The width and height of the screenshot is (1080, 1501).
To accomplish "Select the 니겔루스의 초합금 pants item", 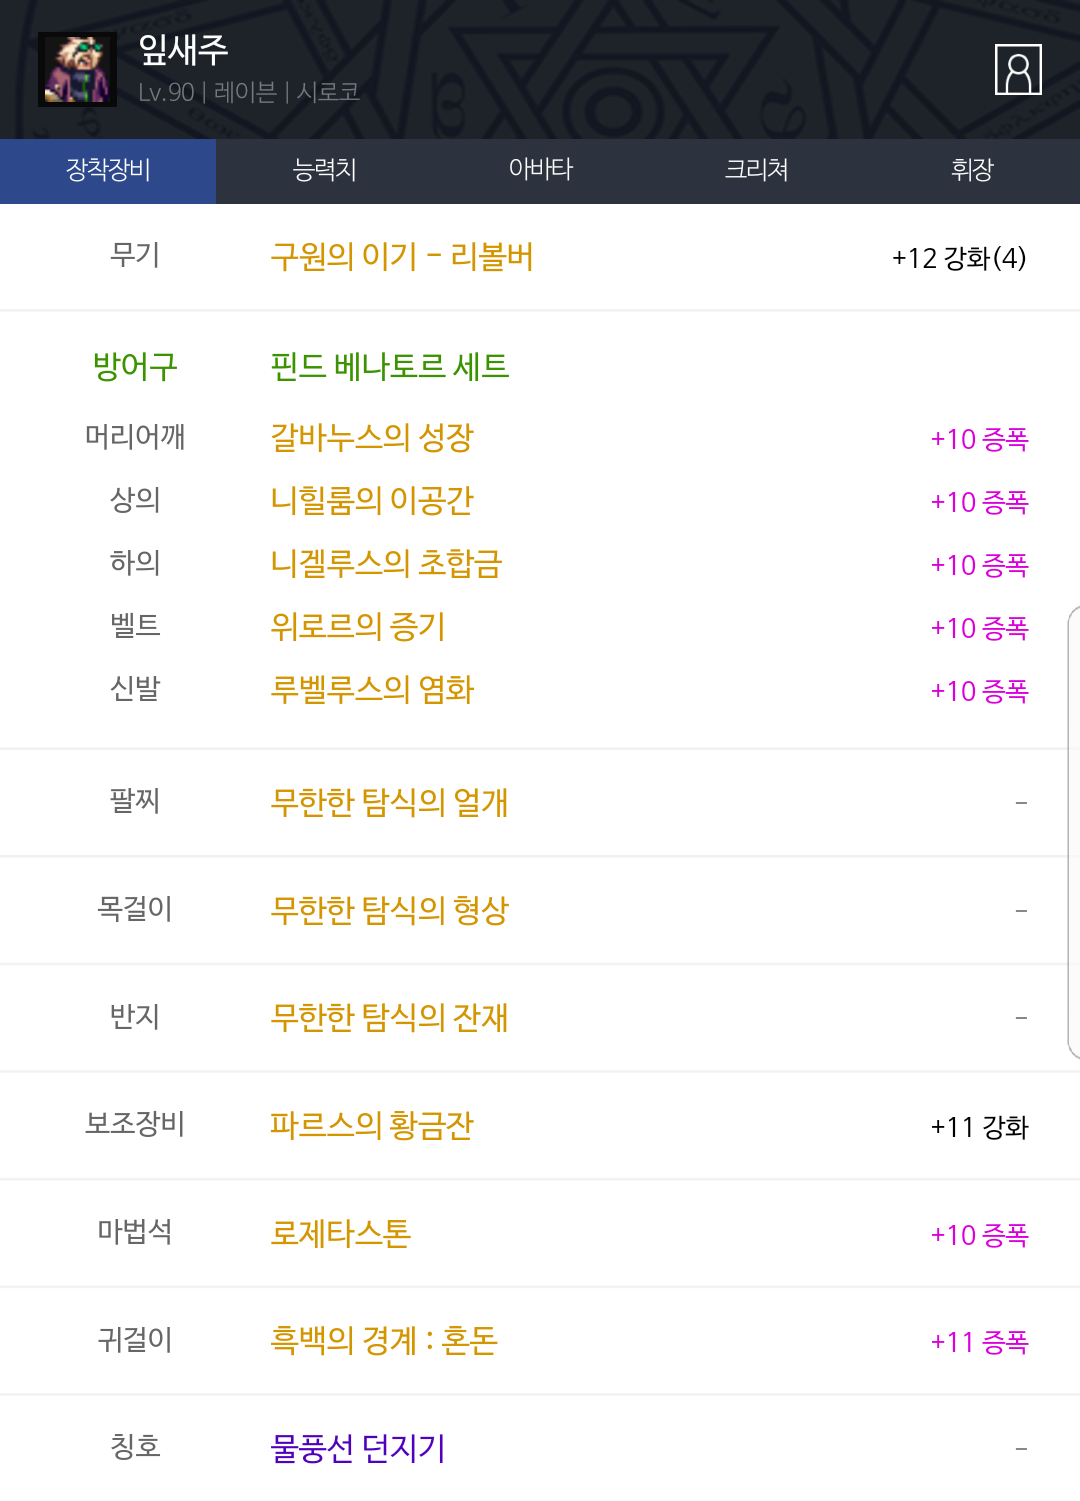I will tap(386, 563).
